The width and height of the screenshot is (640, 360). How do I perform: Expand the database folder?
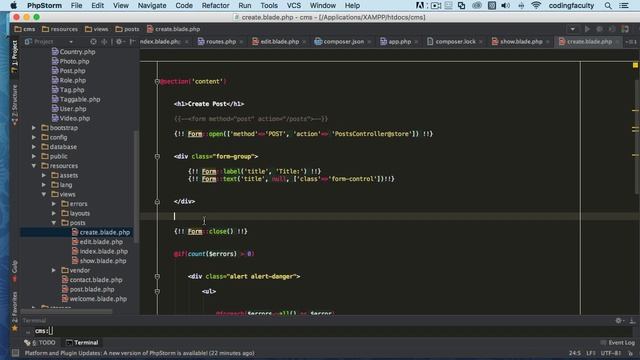34,147
